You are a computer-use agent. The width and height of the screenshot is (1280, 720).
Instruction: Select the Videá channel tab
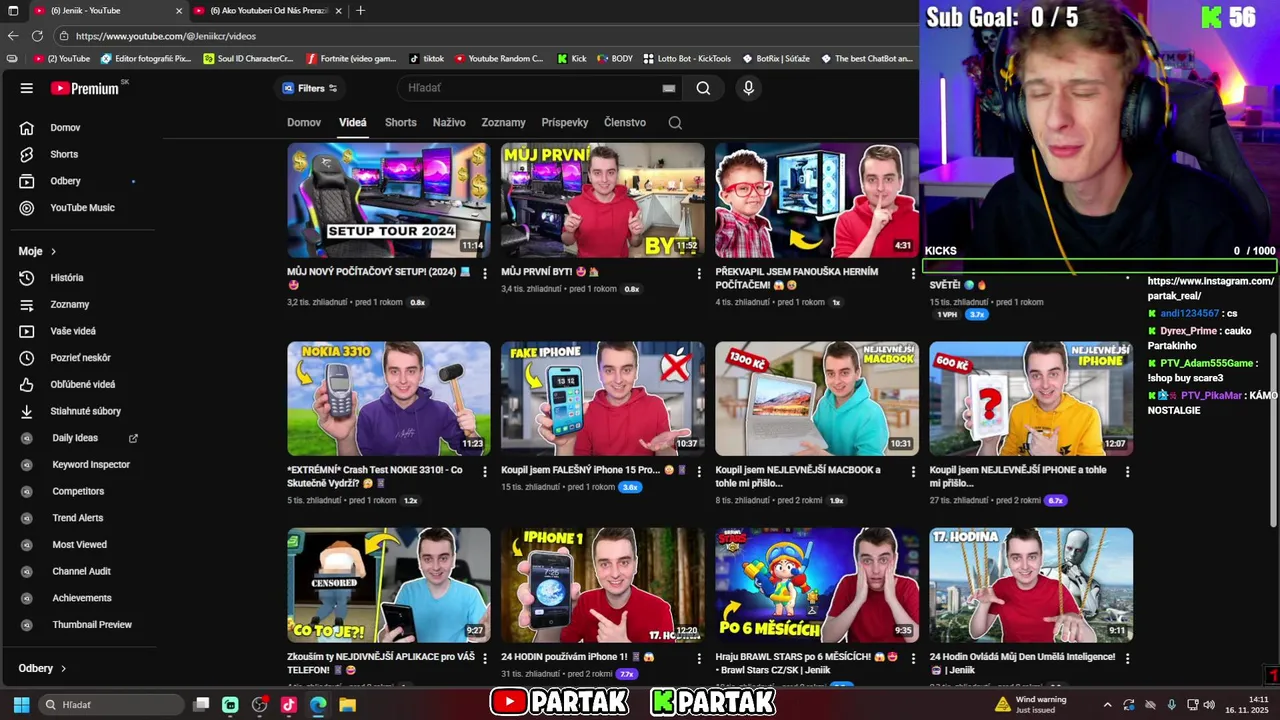[353, 122]
